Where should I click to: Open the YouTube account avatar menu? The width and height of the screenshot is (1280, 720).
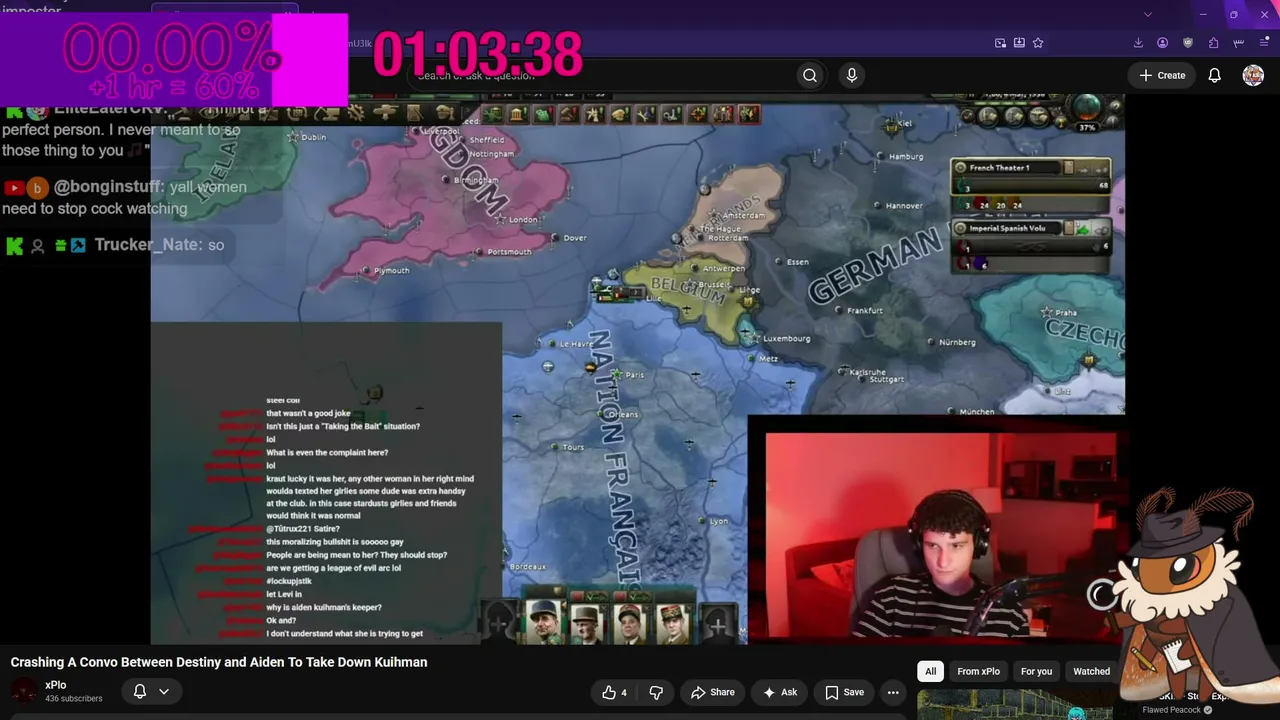(x=1253, y=75)
